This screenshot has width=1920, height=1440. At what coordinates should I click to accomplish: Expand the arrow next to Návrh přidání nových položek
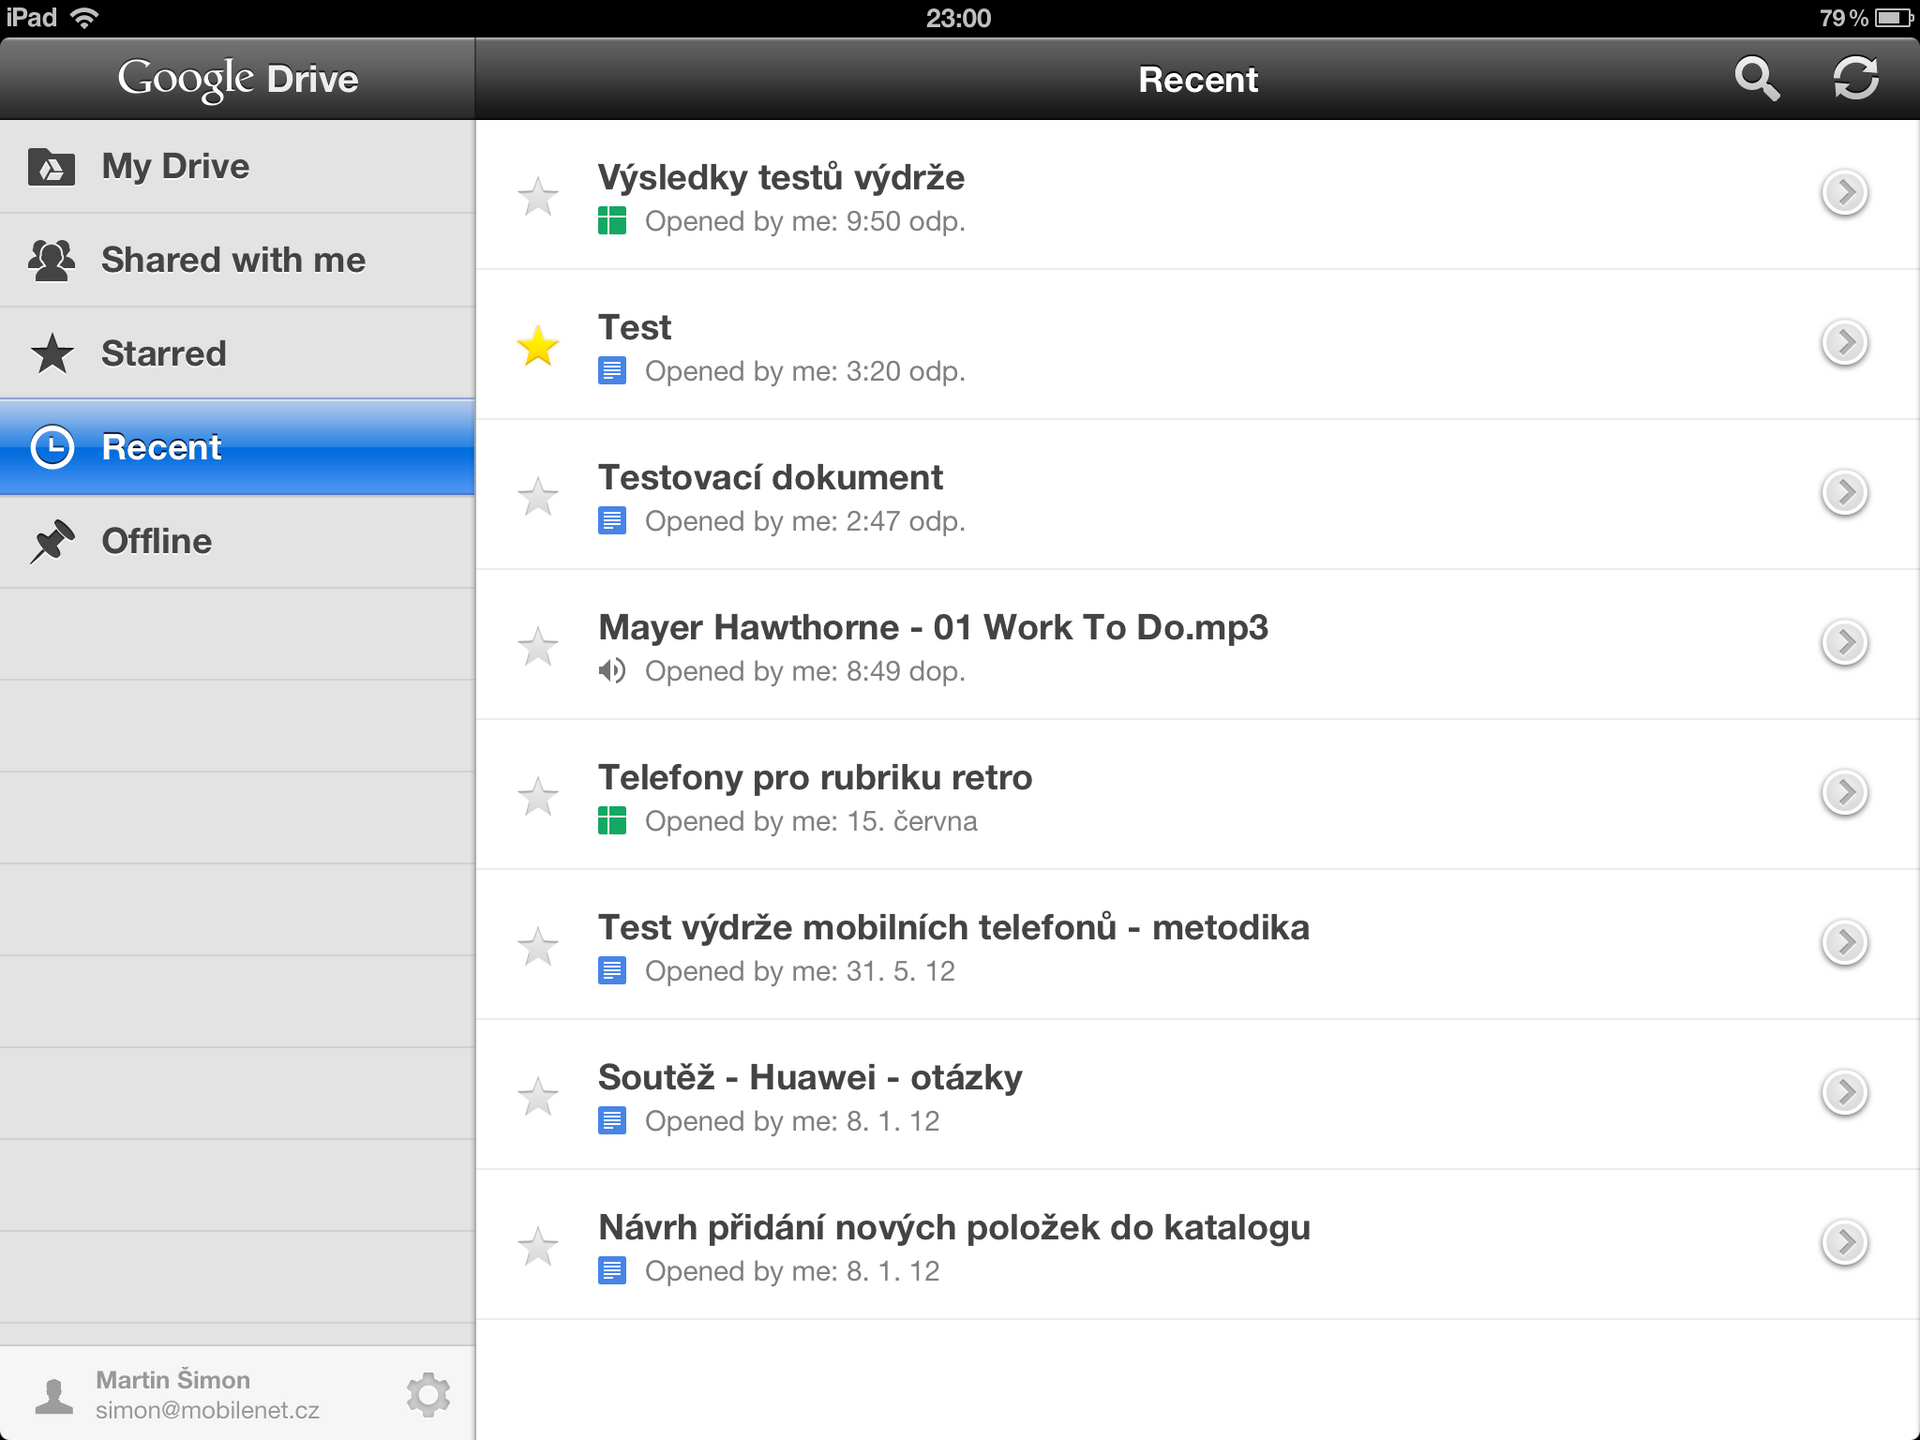1845,1243
